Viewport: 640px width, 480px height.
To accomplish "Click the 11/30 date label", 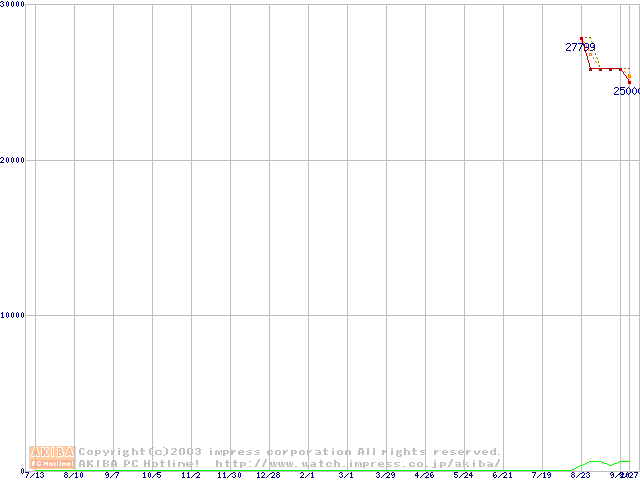I will [229, 475].
